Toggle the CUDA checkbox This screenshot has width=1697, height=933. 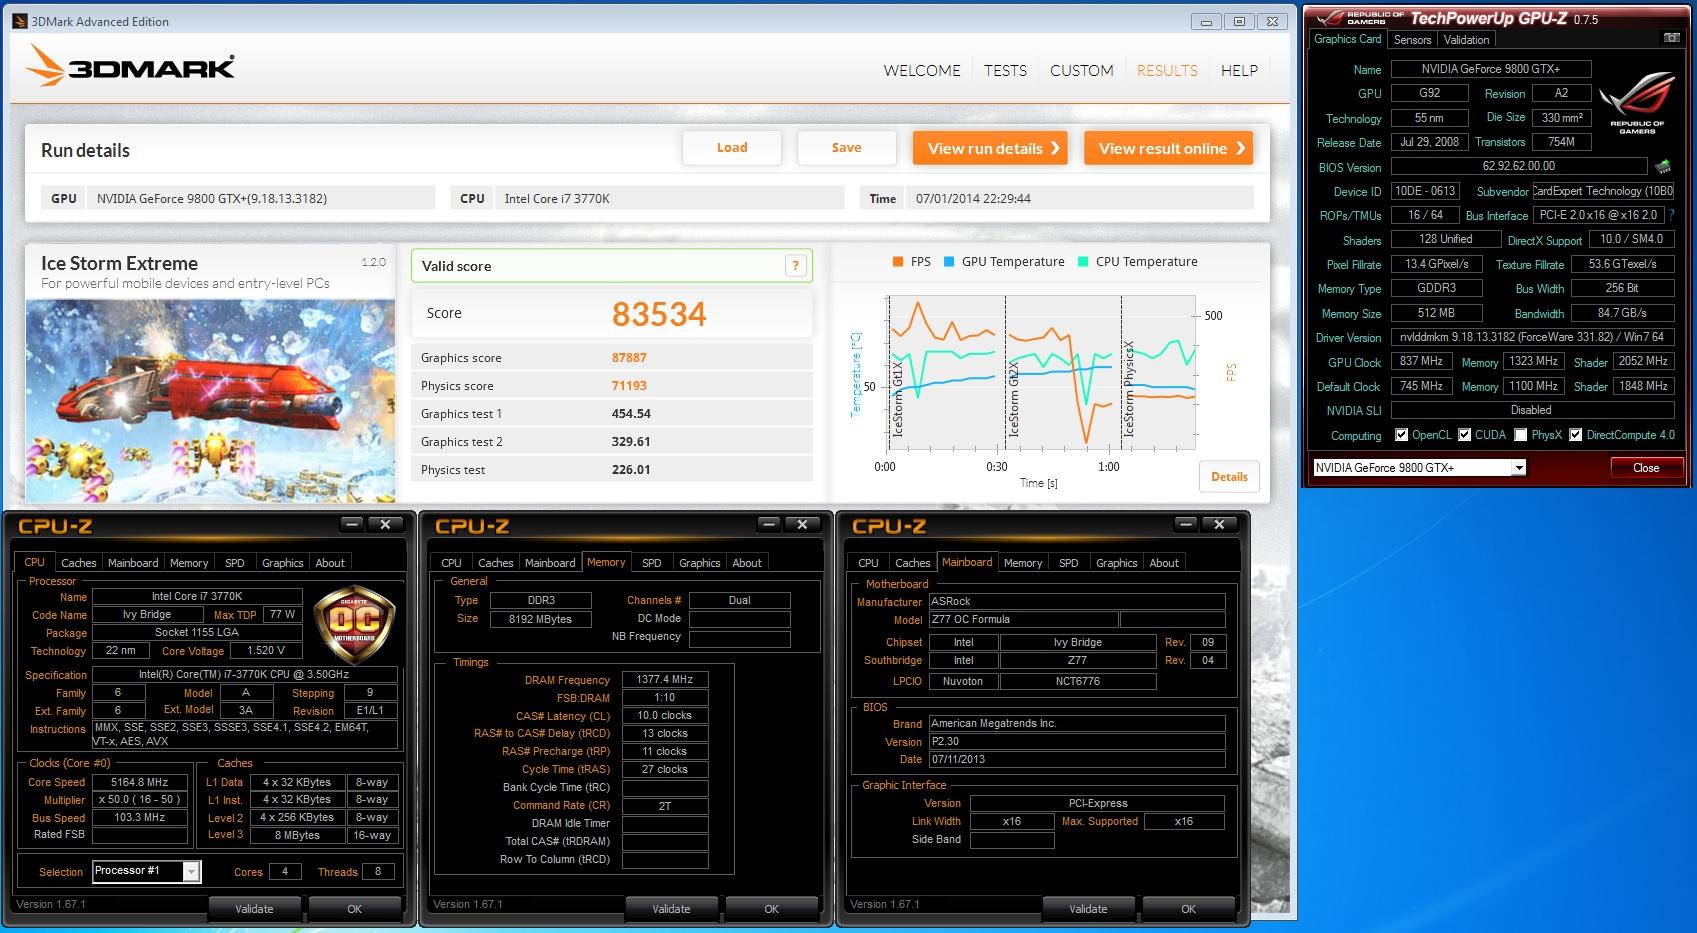[x=1464, y=435]
